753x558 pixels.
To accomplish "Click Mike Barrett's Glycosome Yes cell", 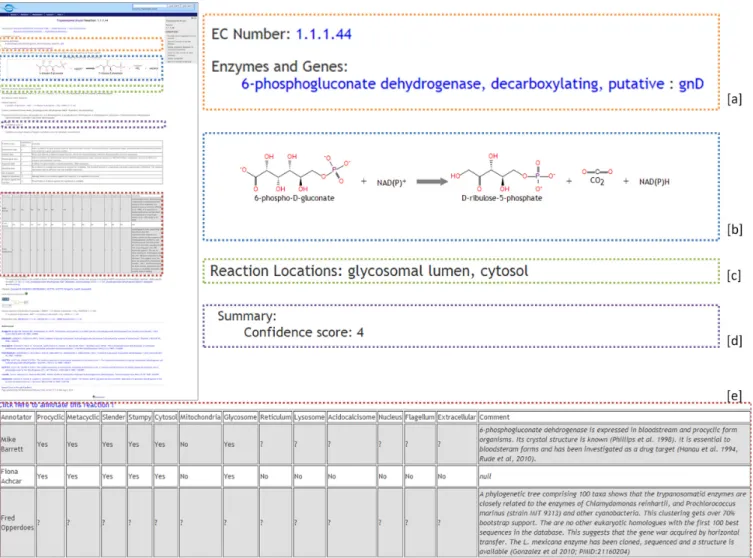I will (241, 444).
